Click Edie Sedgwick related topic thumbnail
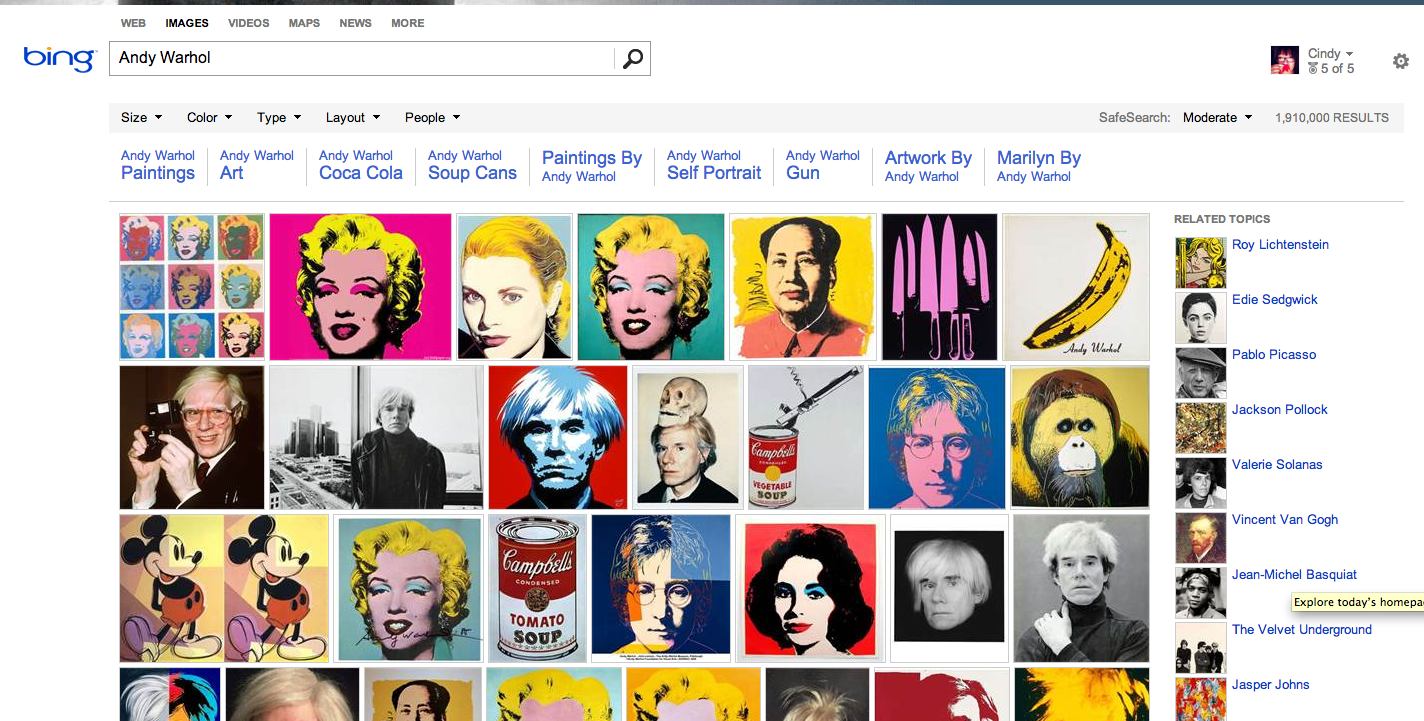Image resolution: width=1424 pixels, height=721 pixels. point(1200,318)
